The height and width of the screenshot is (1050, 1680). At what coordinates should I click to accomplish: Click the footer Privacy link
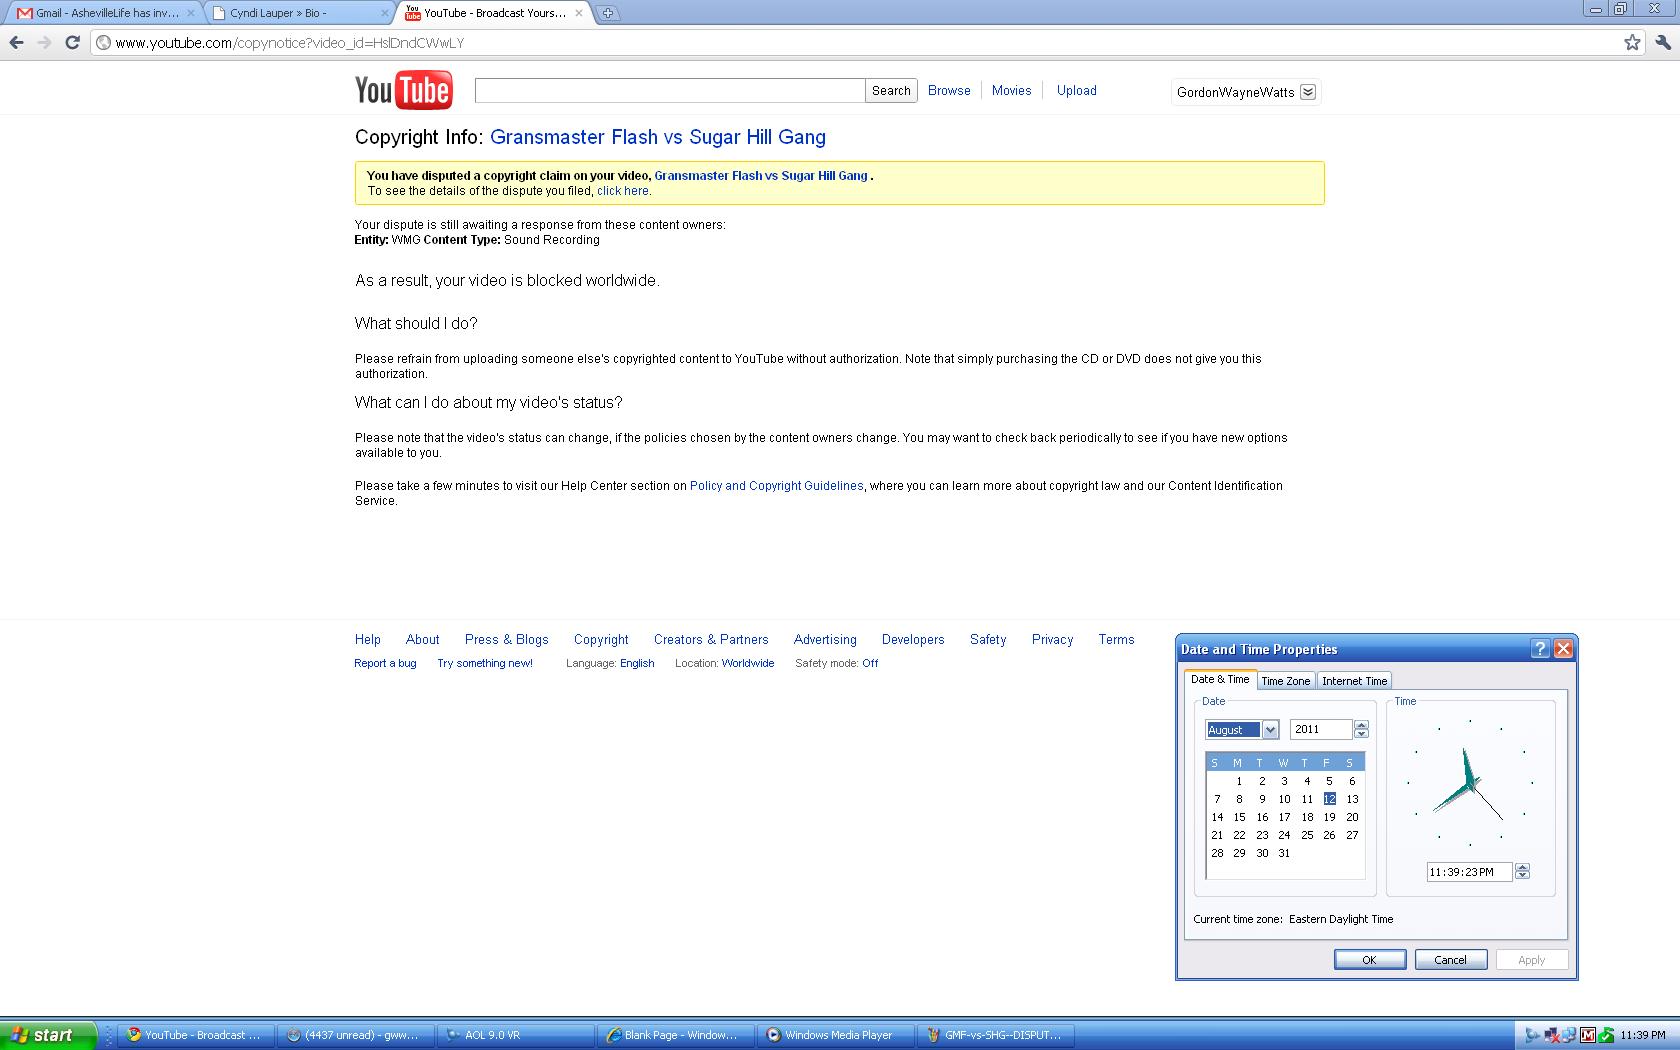pos(1052,640)
